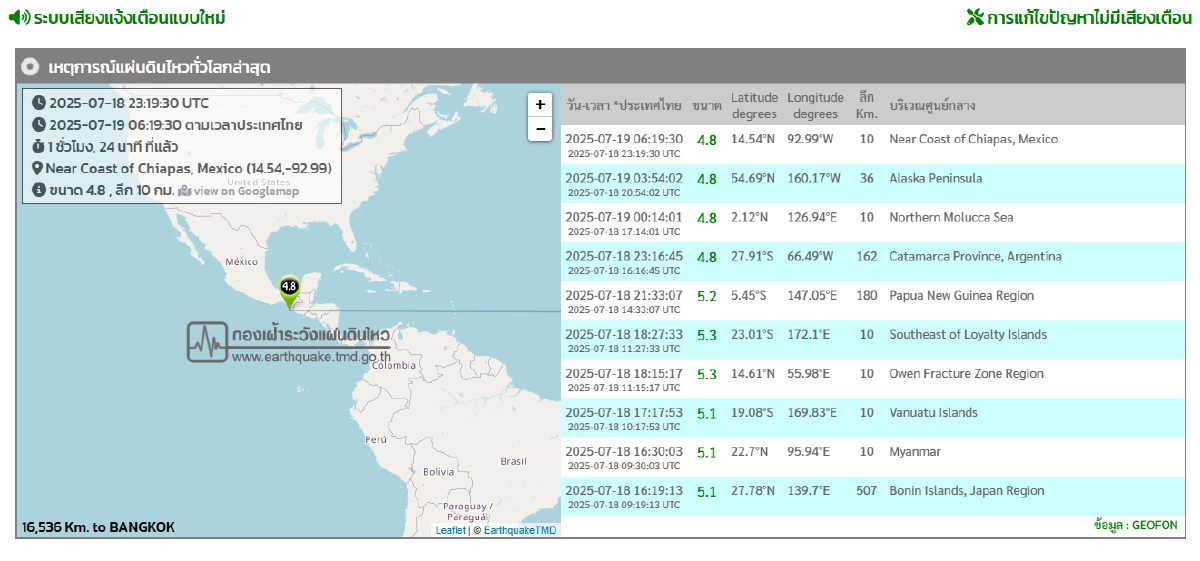Click the tools icon beside sound troubleshooting

coord(975,18)
